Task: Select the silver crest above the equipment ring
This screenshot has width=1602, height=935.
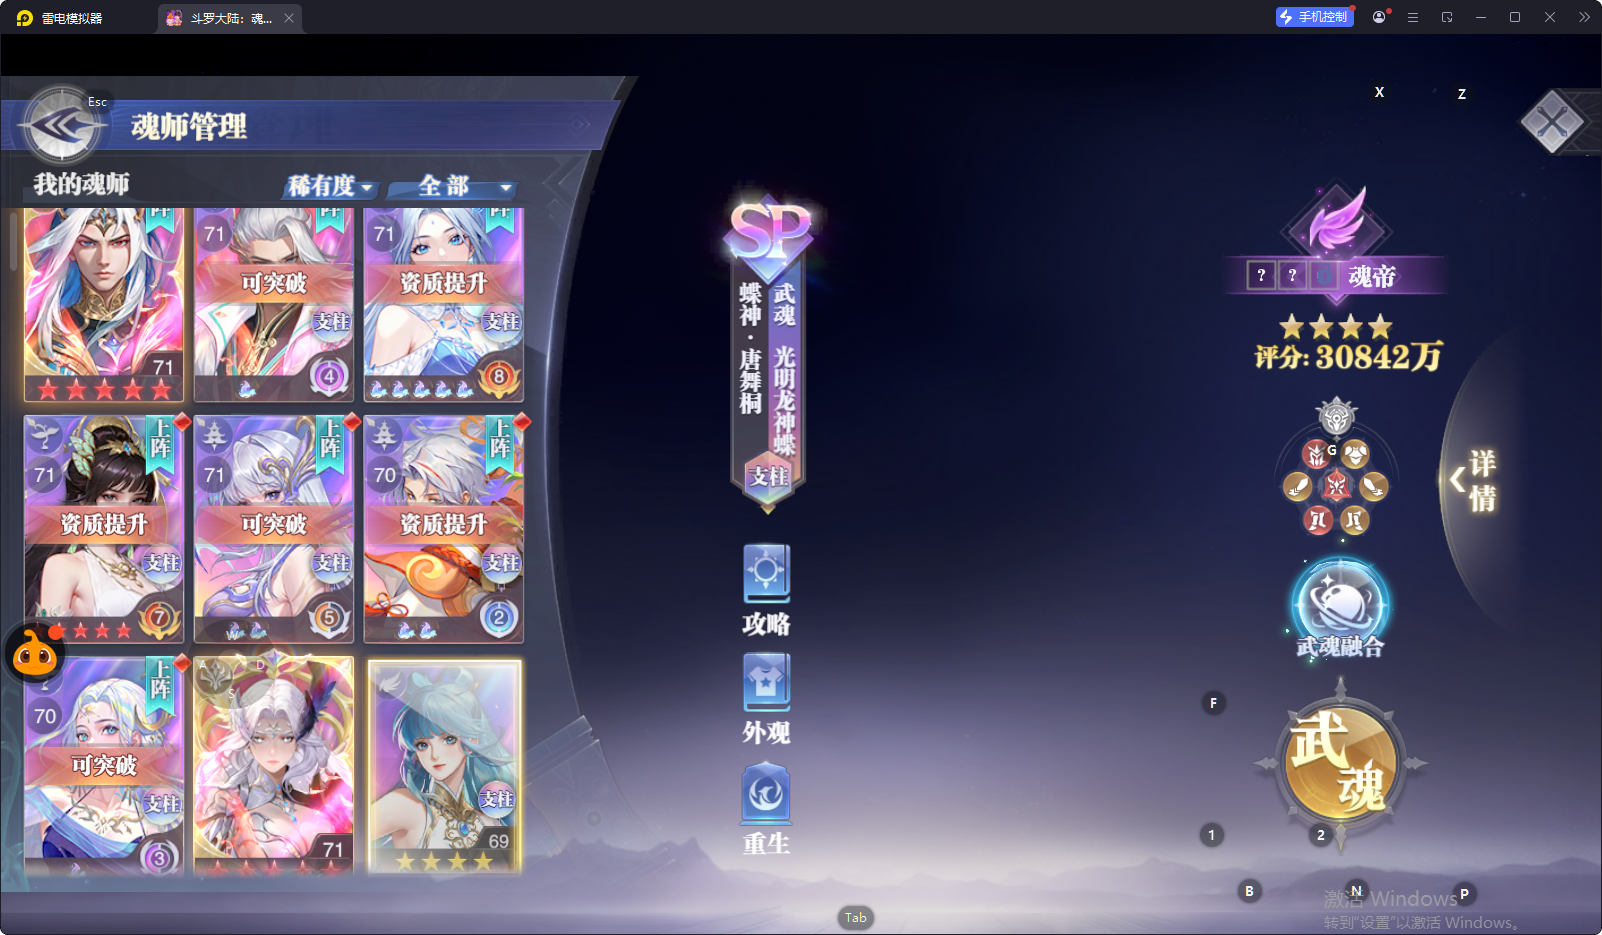Action: pos(1336,417)
